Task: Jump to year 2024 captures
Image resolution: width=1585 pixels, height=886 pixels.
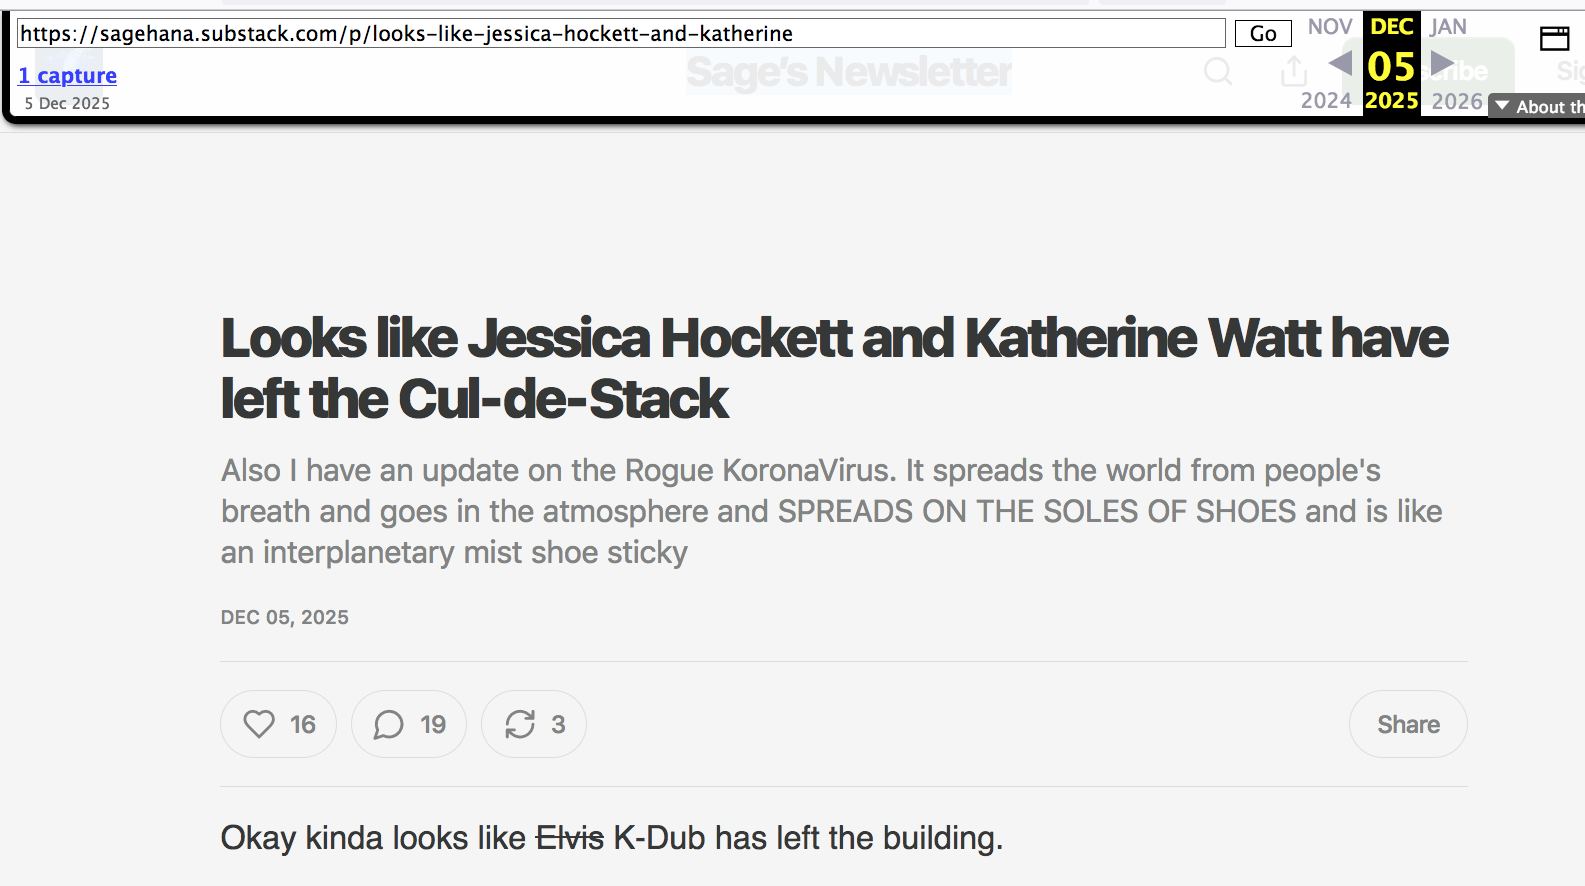Action: coord(1325,101)
